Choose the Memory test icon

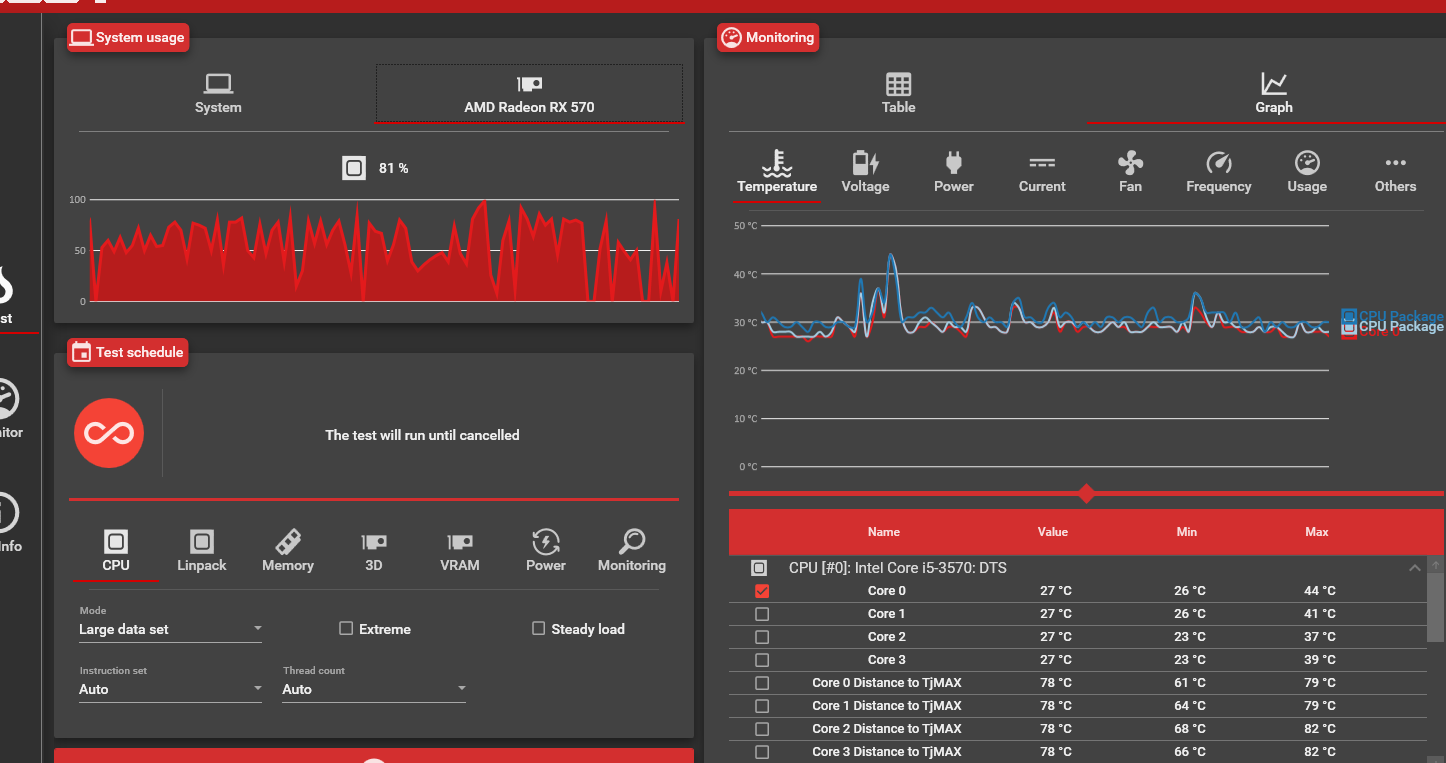288,542
